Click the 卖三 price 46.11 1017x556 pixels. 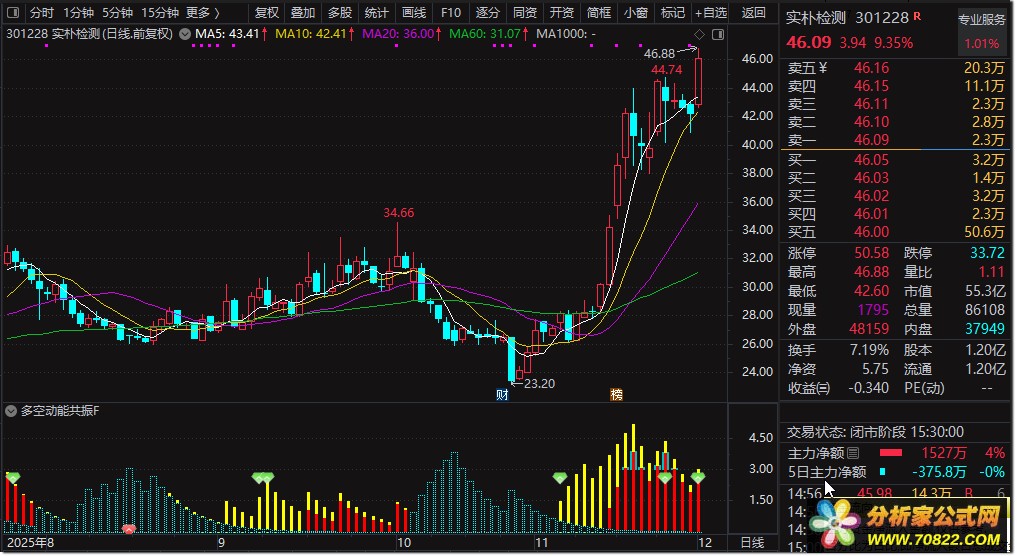click(x=871, y=104)
